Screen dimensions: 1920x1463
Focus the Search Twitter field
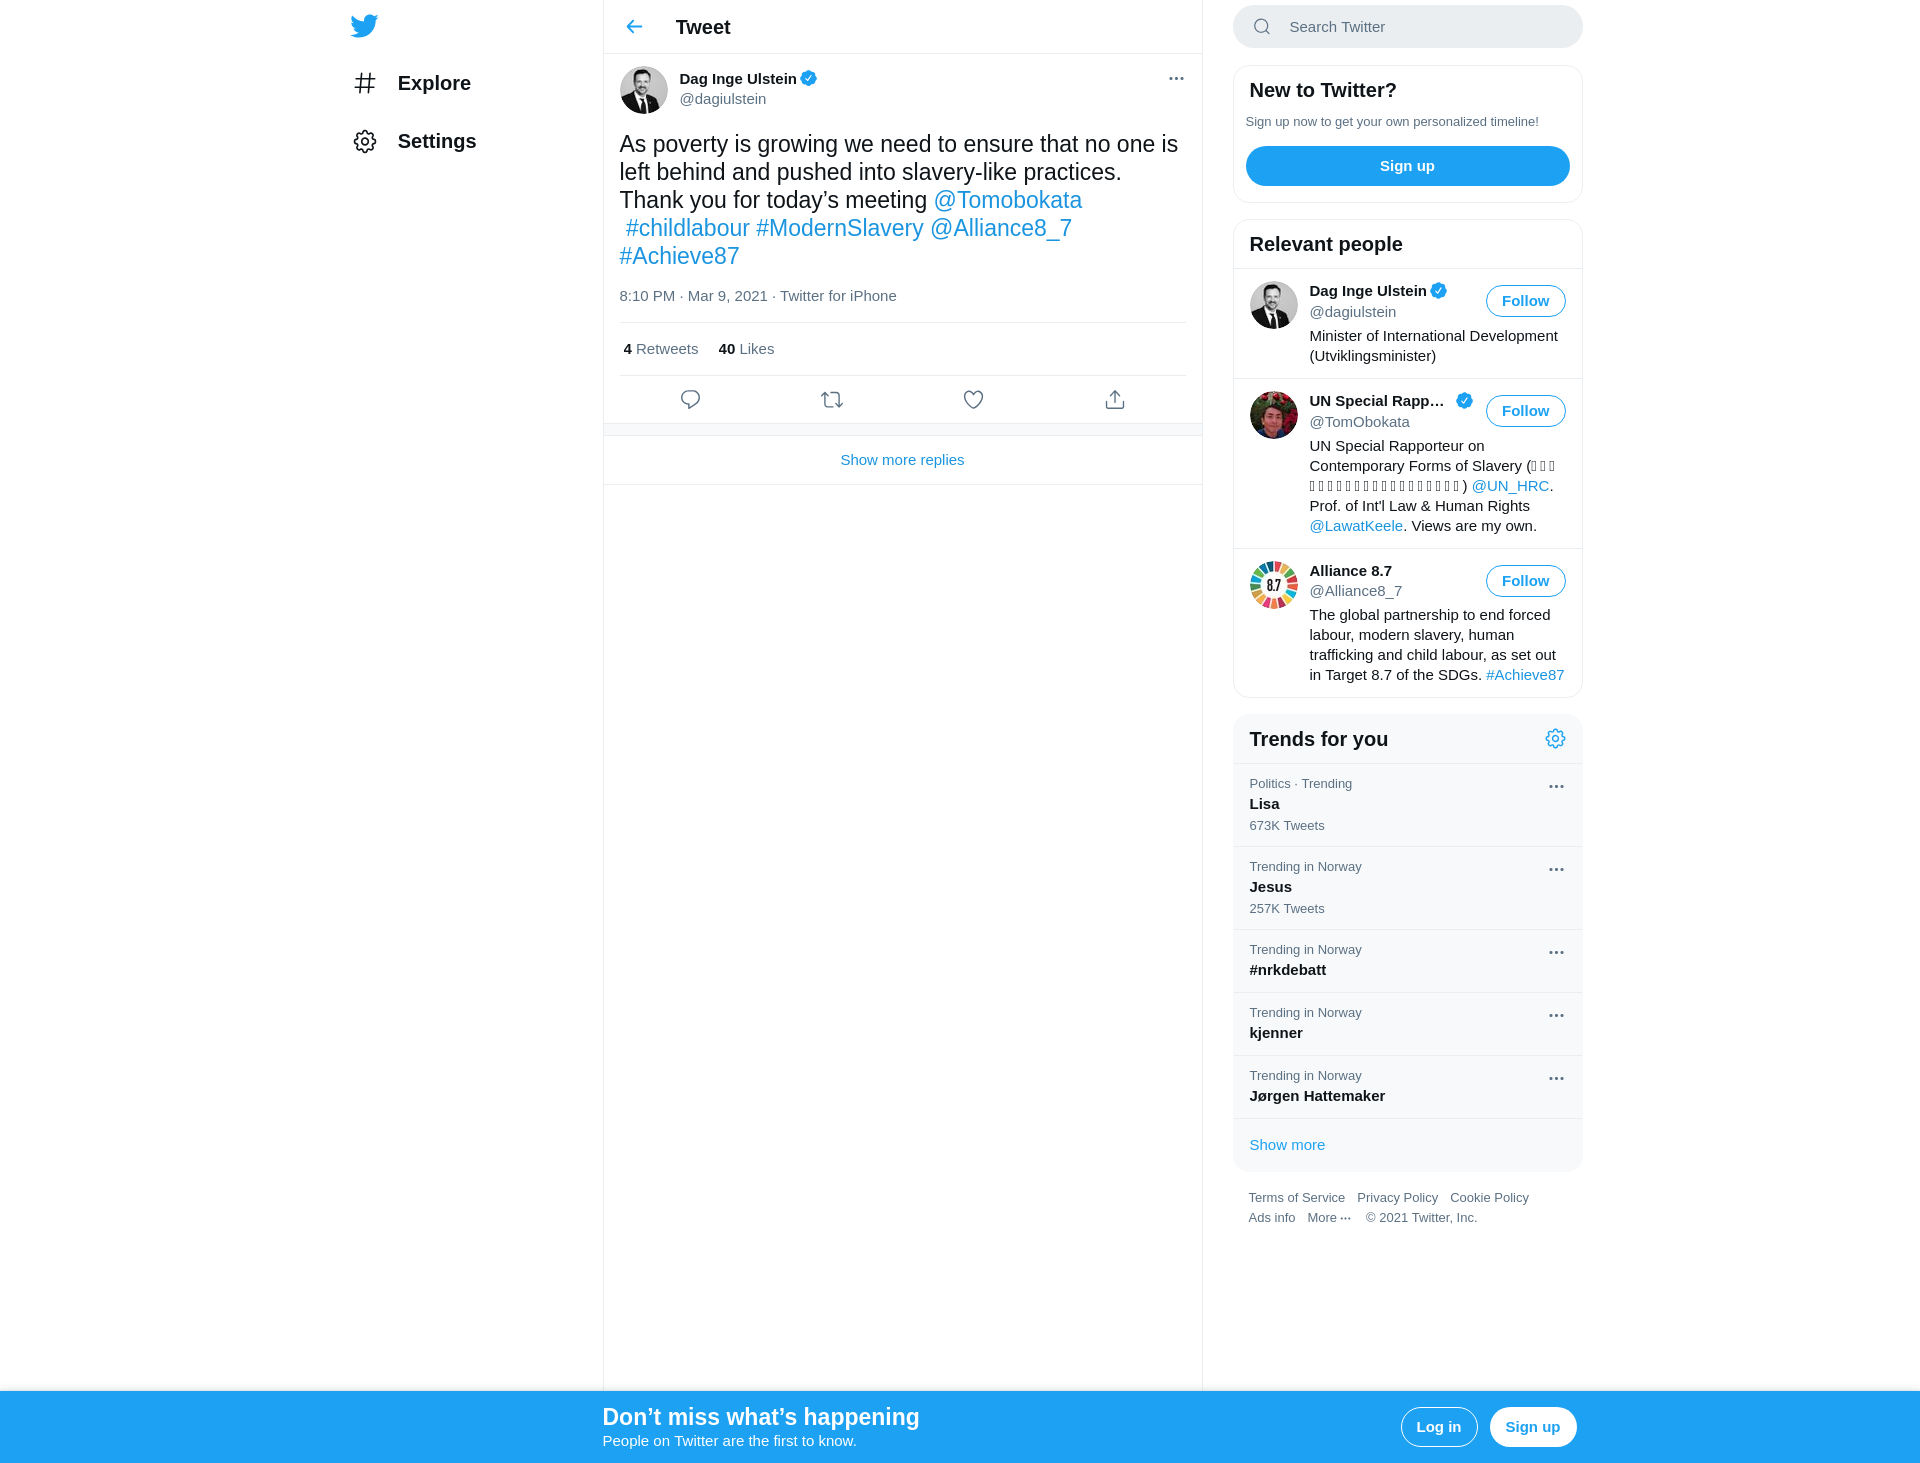[x=1407, y=27]
